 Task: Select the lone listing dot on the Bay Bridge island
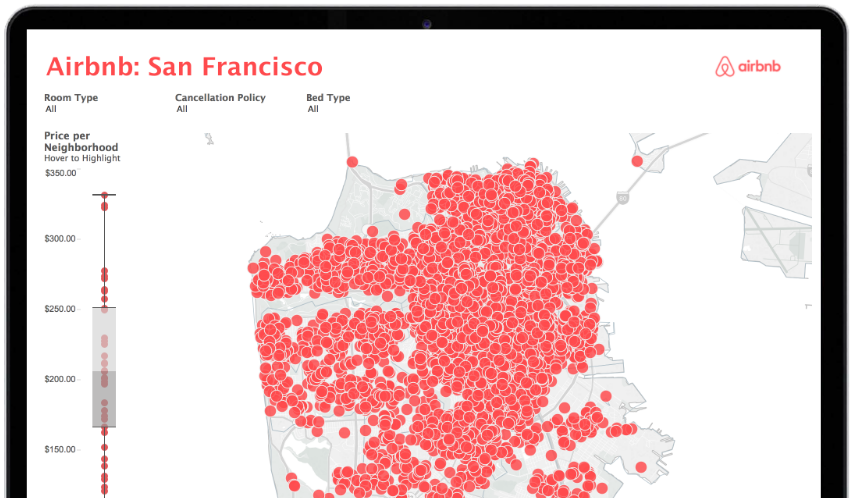pyautogui.click(x=637, y=161)
